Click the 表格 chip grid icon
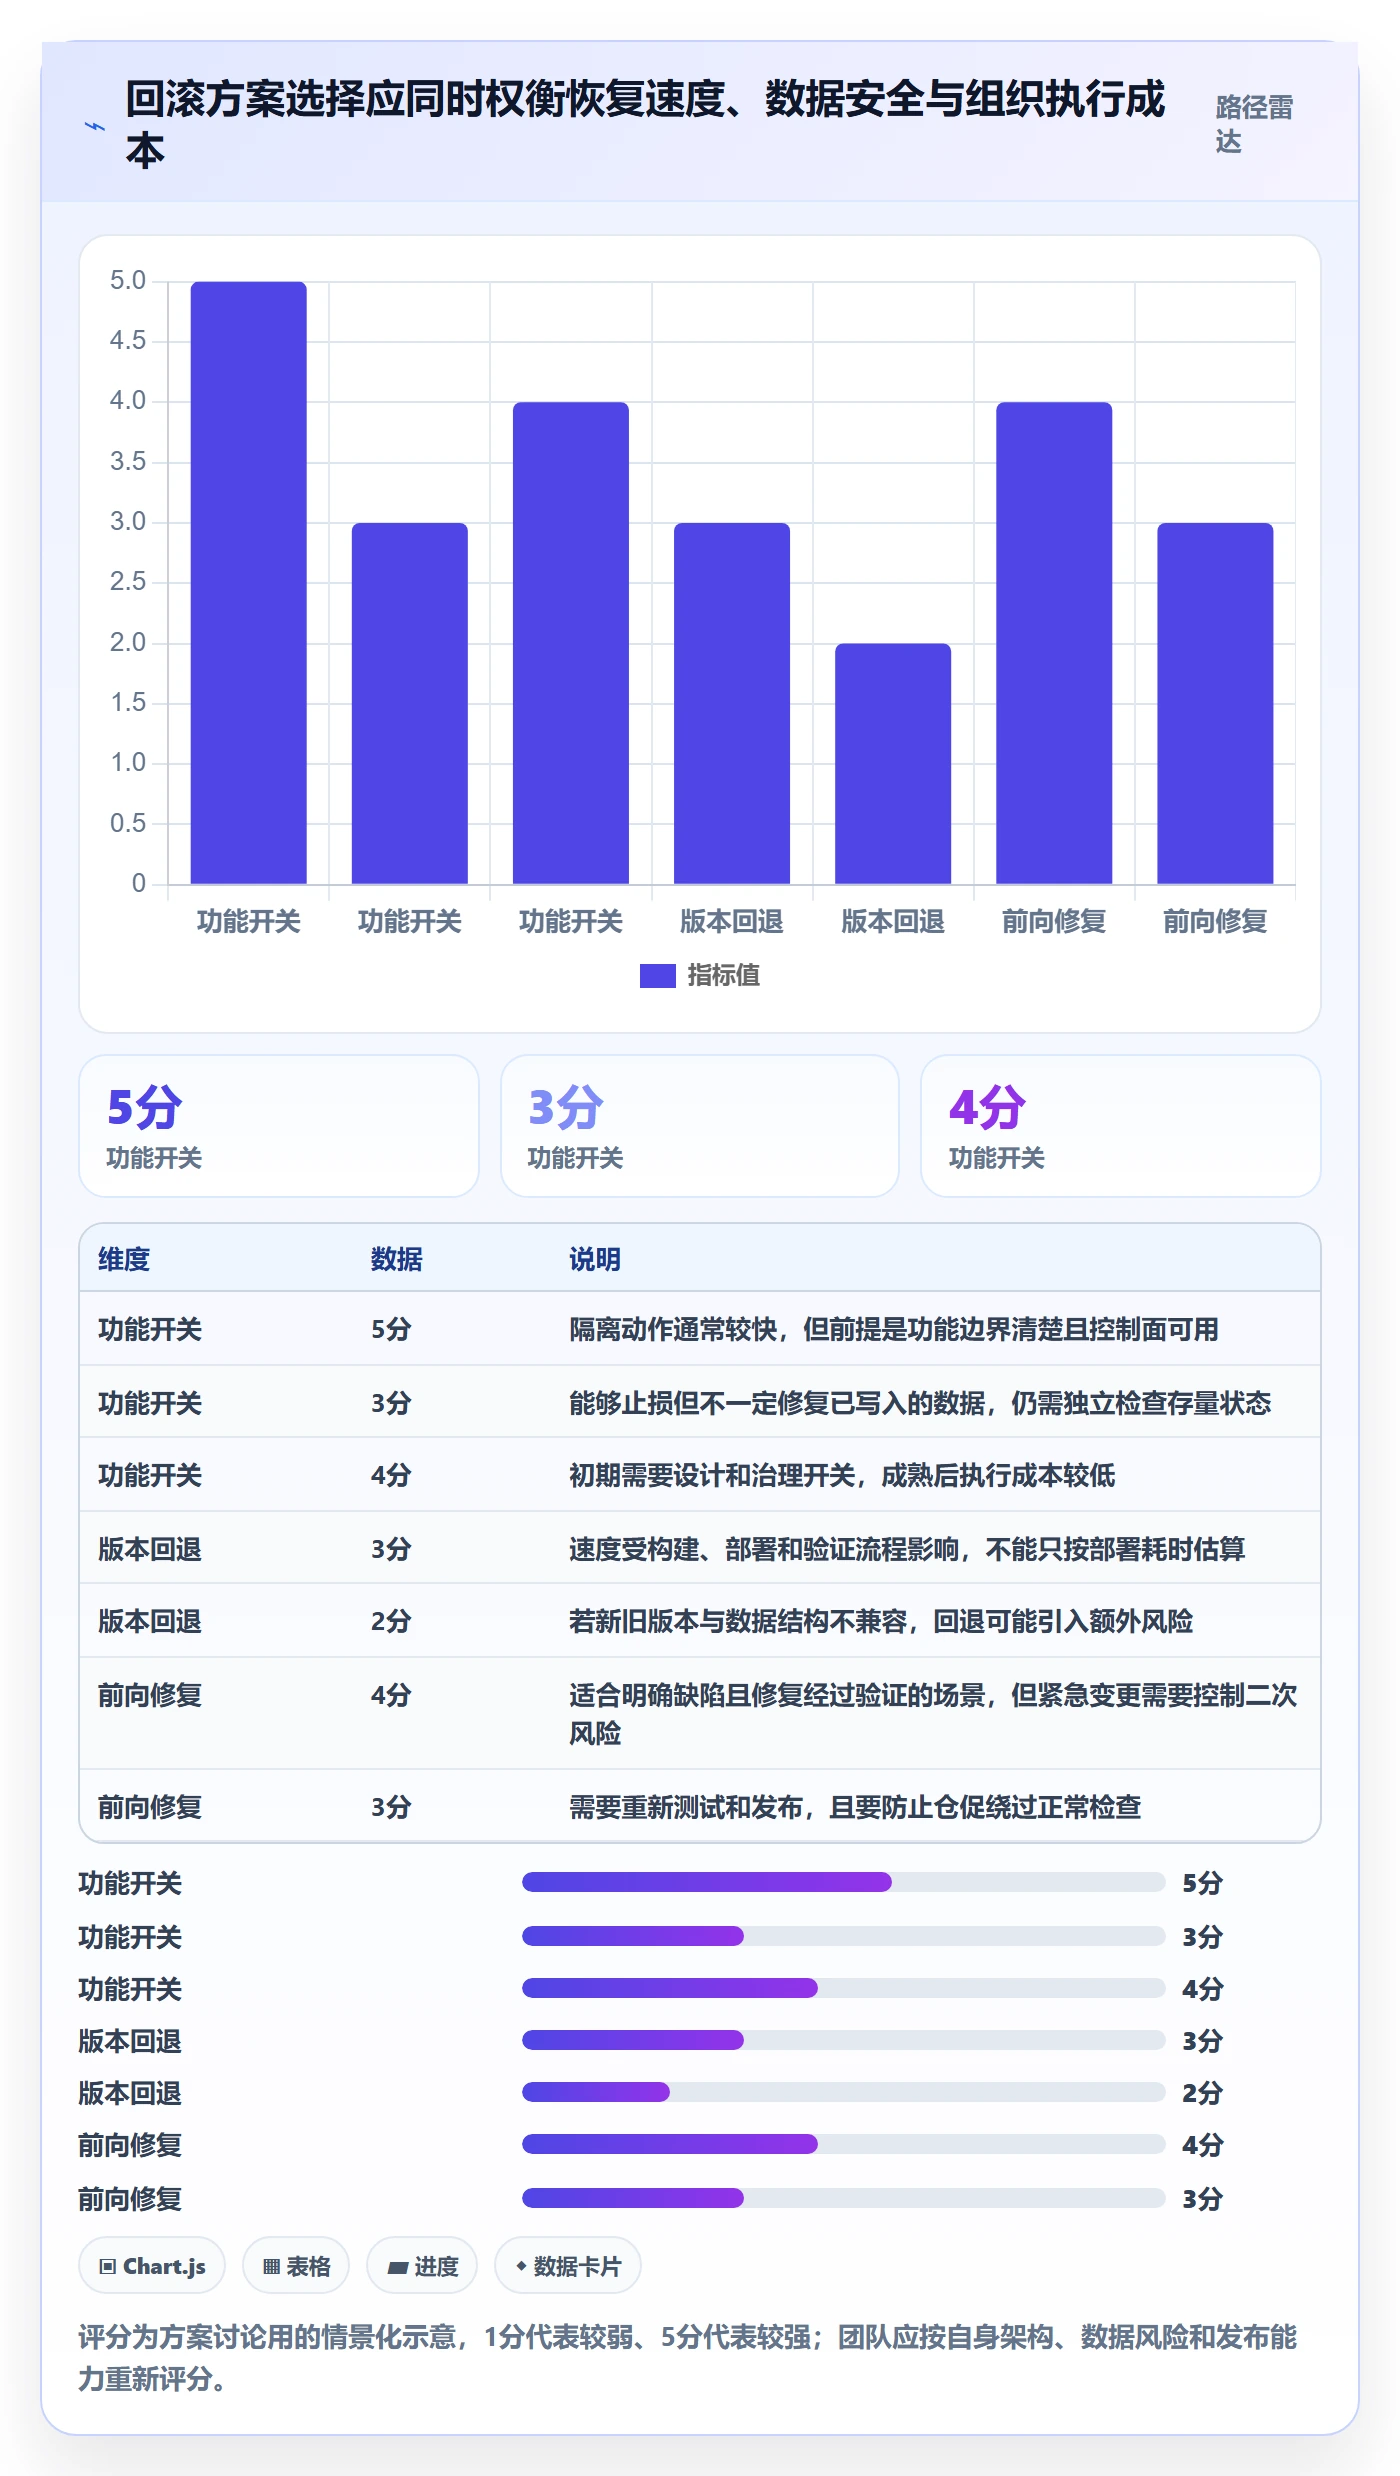The height and width of the screenshot is (2476, 1400). pyautogui.click(x=271, y=2266)
